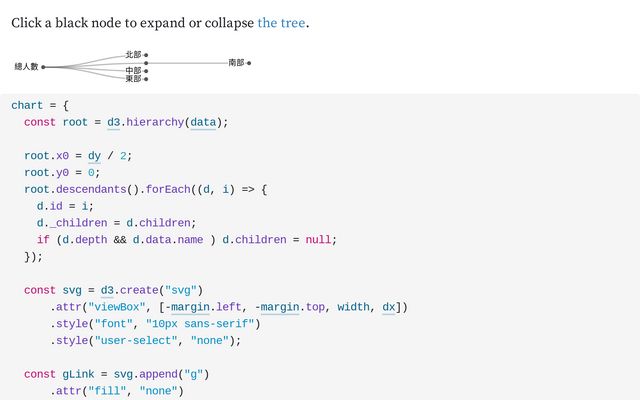
Task: Collapse the 總人數 root node
Action: [x=43, y=67]
